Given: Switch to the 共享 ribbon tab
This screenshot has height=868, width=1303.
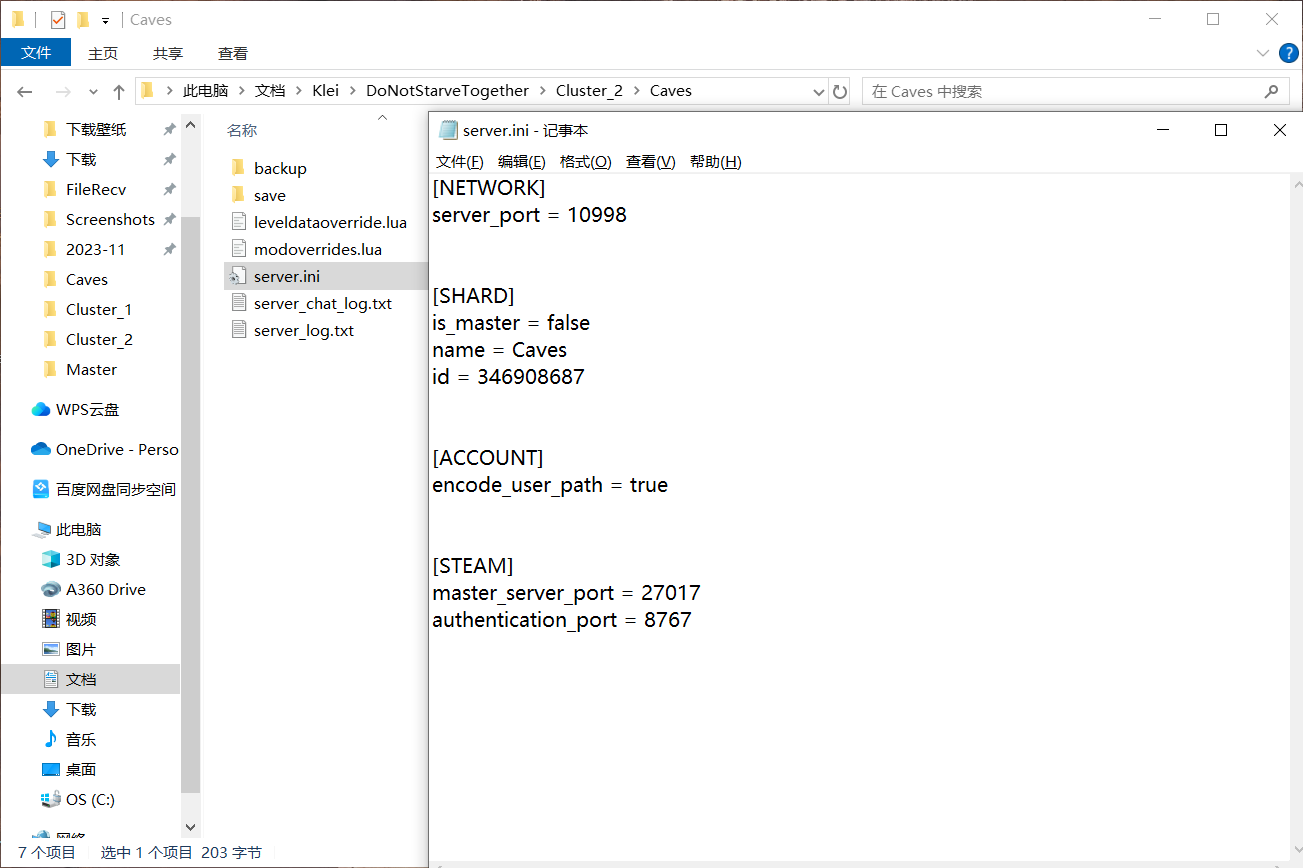Looking at the screenshot, I should (x=168, y=53).
